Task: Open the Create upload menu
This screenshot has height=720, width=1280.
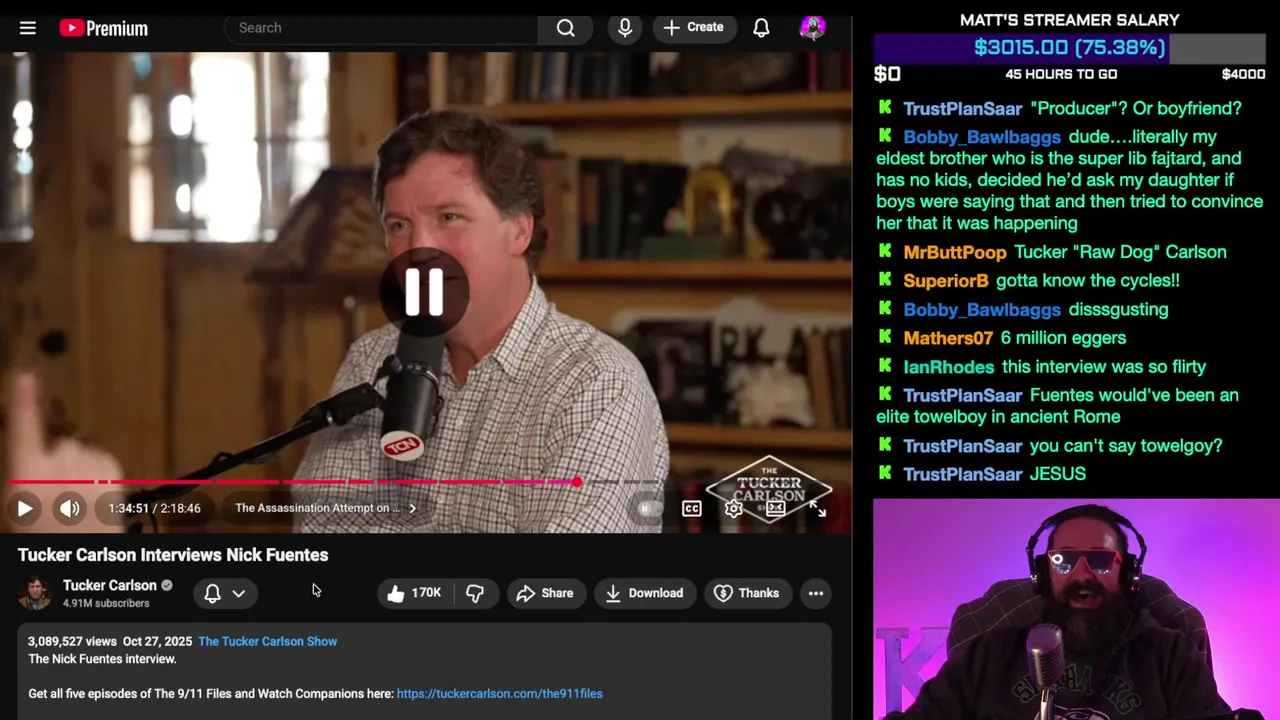Action: (693, 28)
